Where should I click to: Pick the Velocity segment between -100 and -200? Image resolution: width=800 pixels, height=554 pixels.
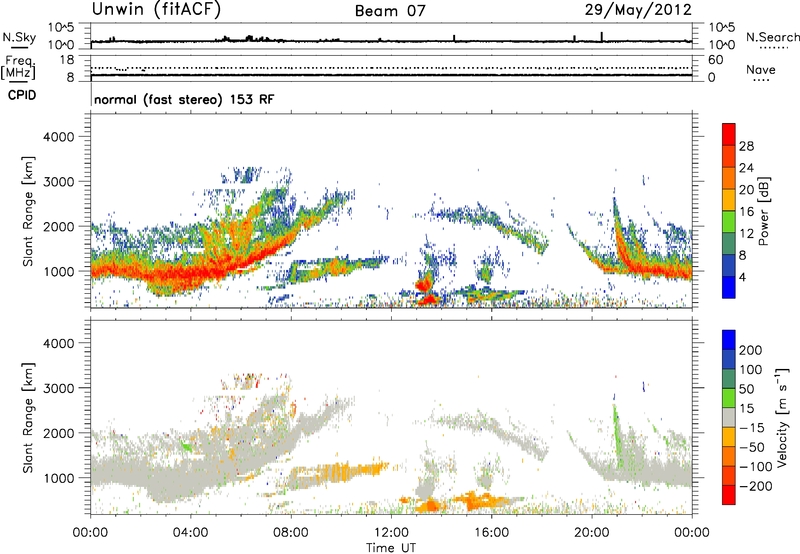(x=729, y=476)
